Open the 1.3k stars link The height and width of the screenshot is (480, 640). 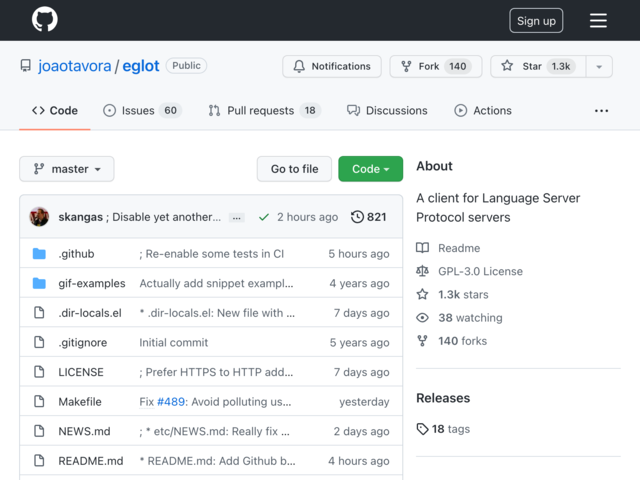click(x=463, y=295)
